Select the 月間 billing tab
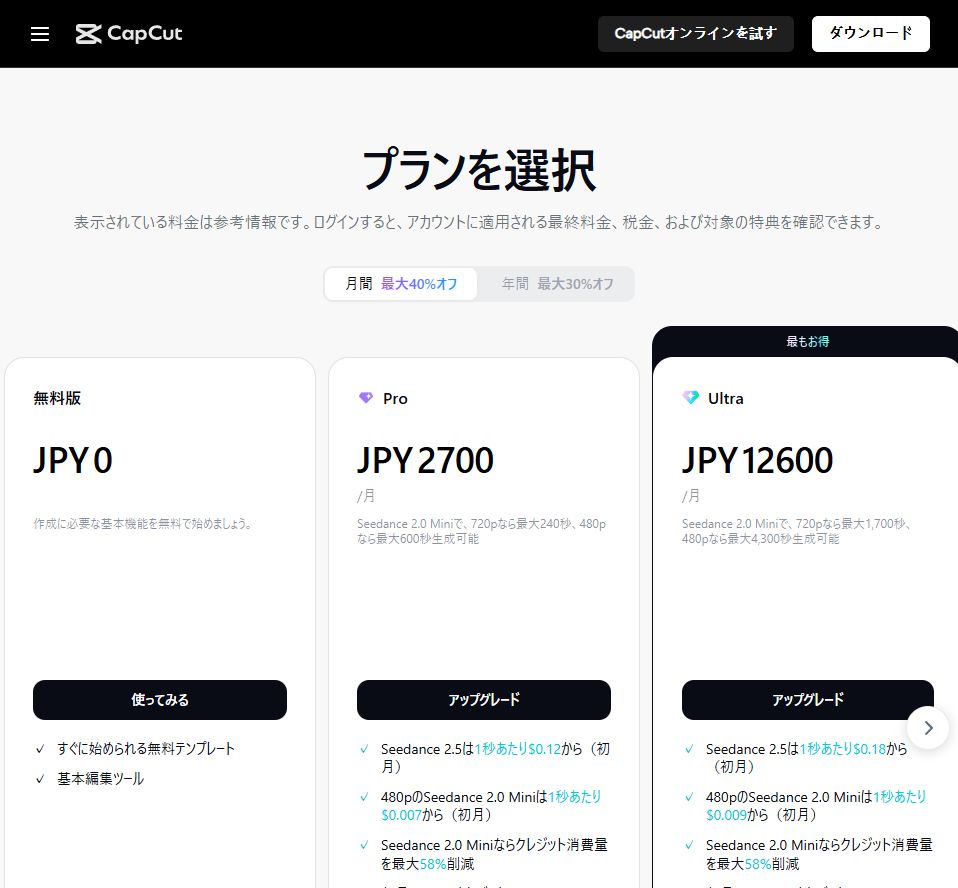This screenshot has width=958, height=888. tap(401, 284)
